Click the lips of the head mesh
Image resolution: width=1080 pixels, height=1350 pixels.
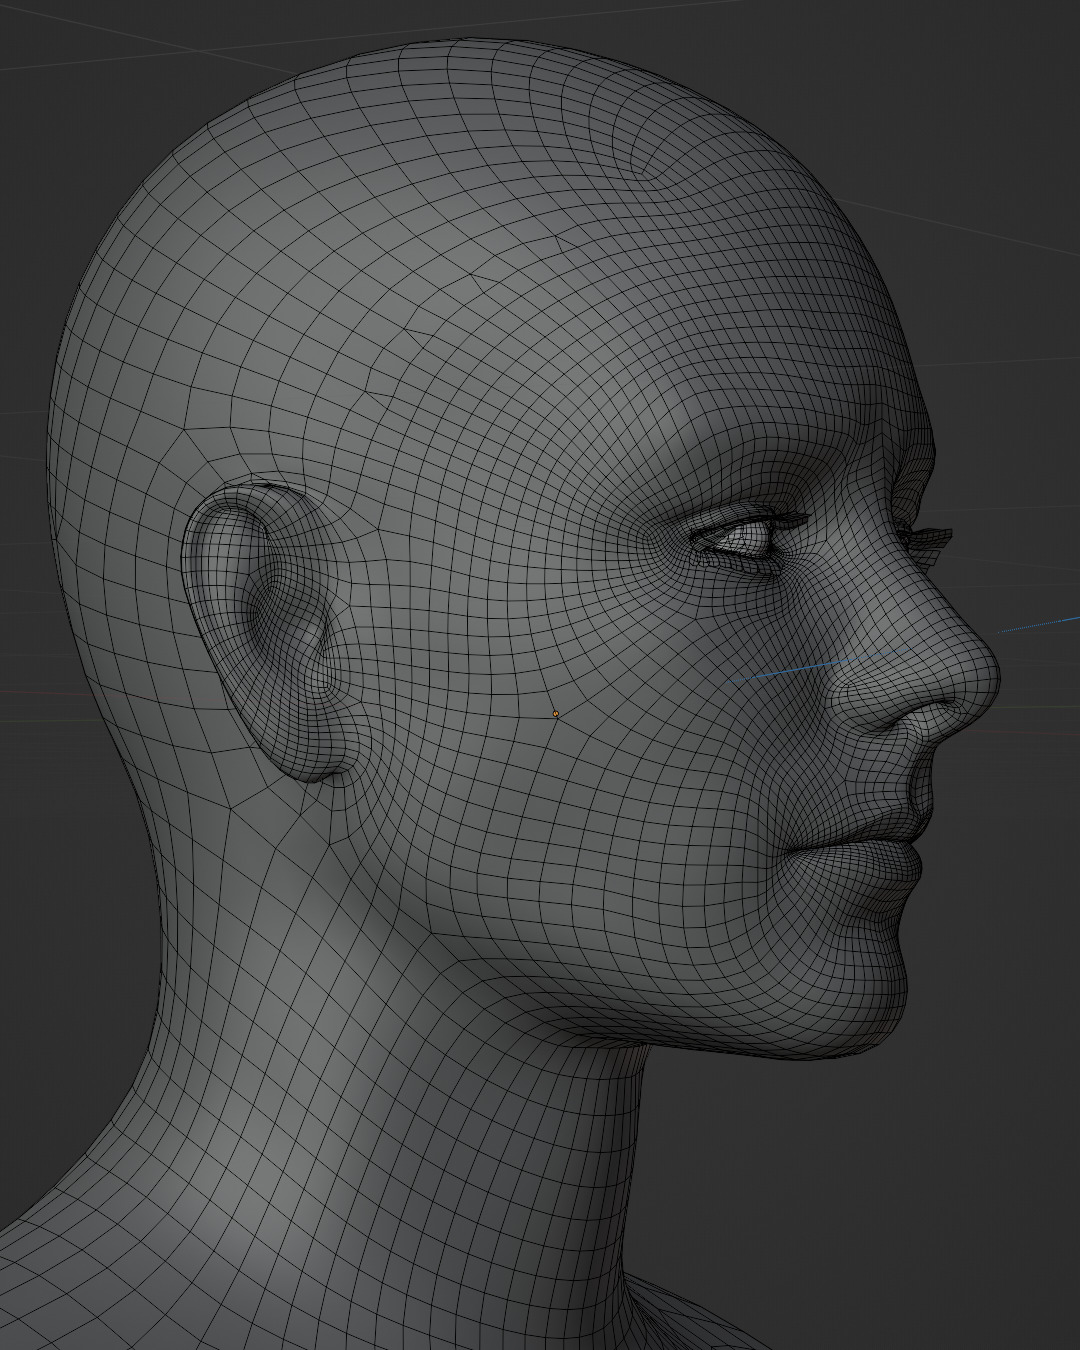862,846
